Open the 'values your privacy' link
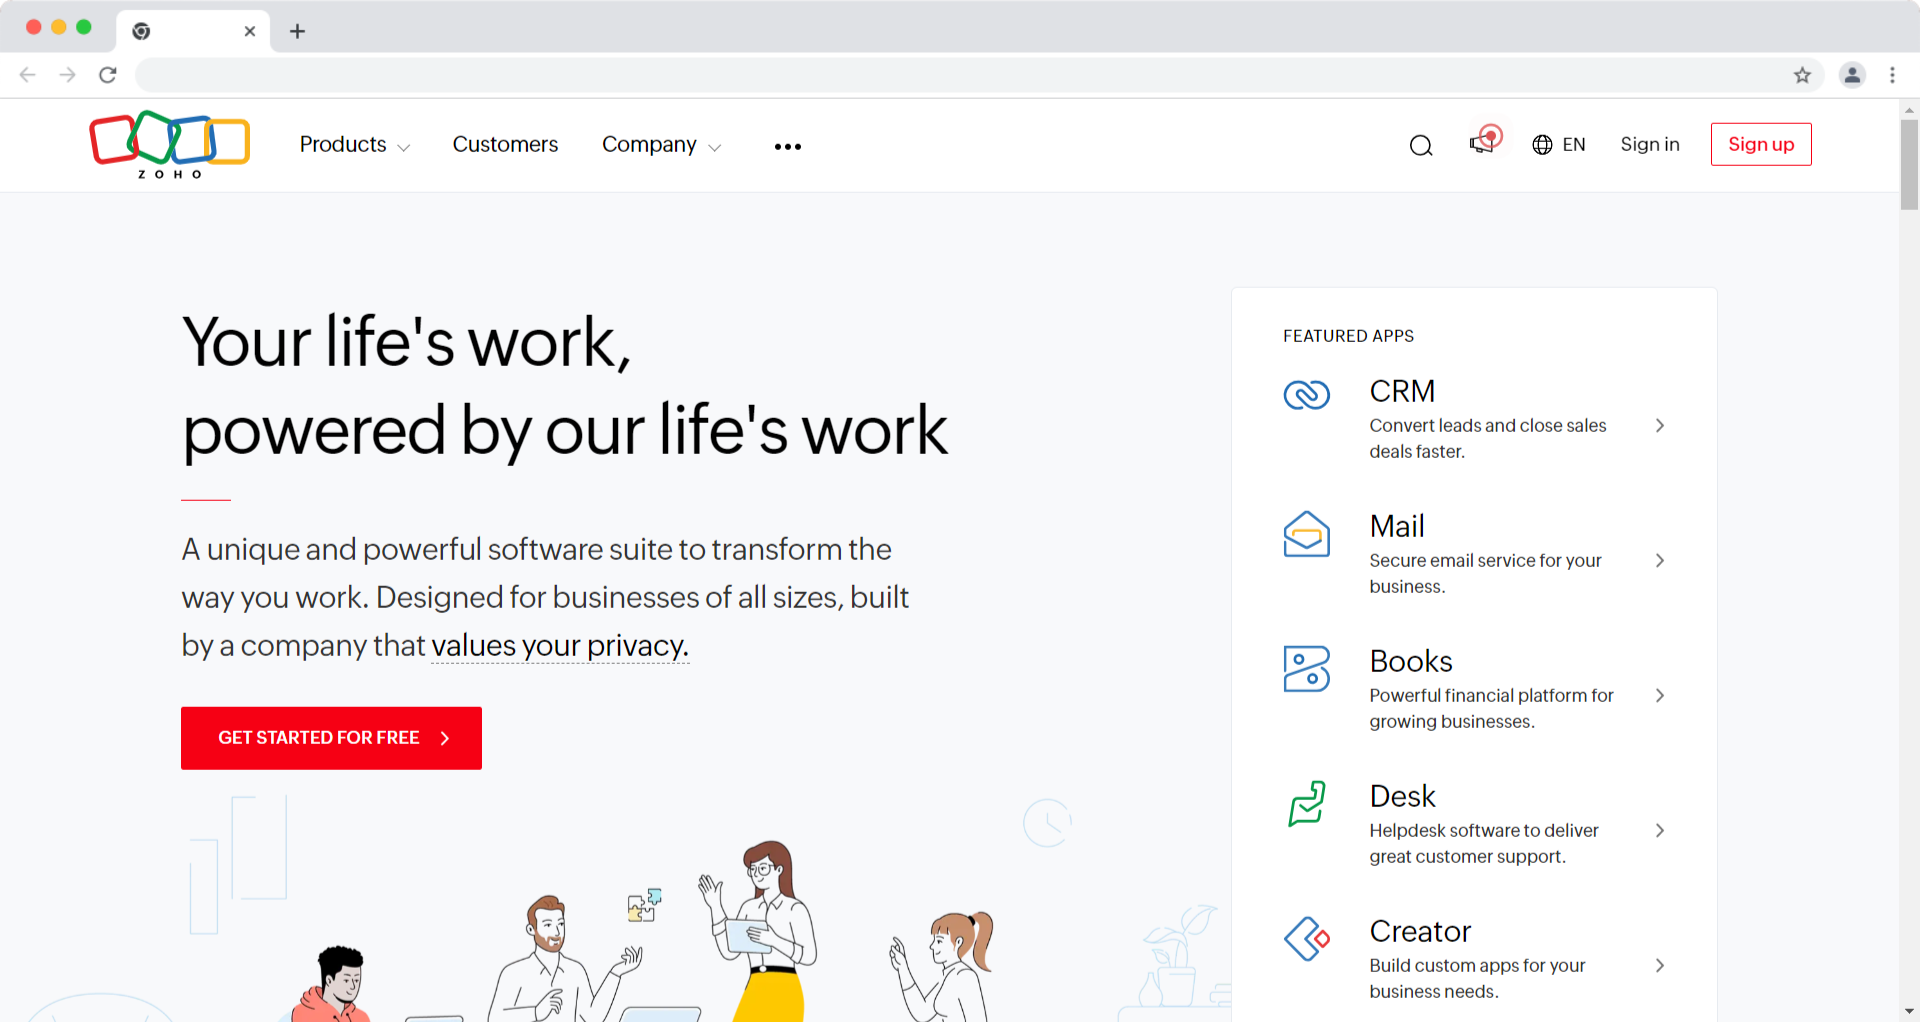Screen dimensions: 1920x1022 [560, 646]
